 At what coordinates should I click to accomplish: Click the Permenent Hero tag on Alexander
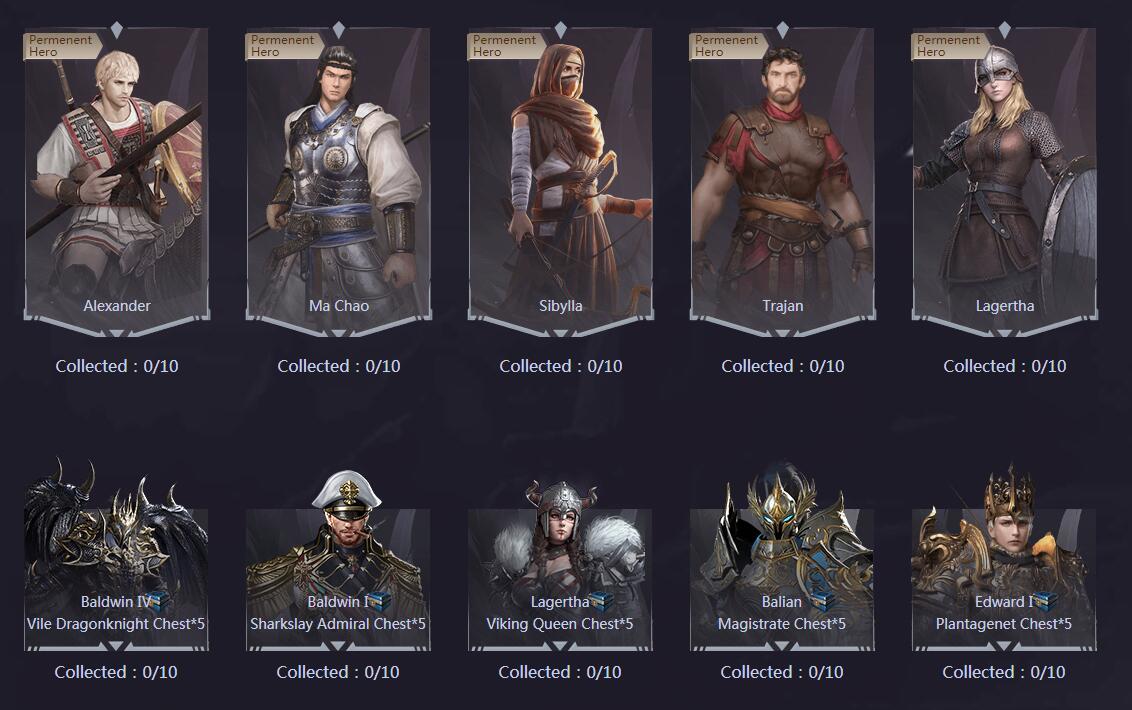(x=61, y=46)
